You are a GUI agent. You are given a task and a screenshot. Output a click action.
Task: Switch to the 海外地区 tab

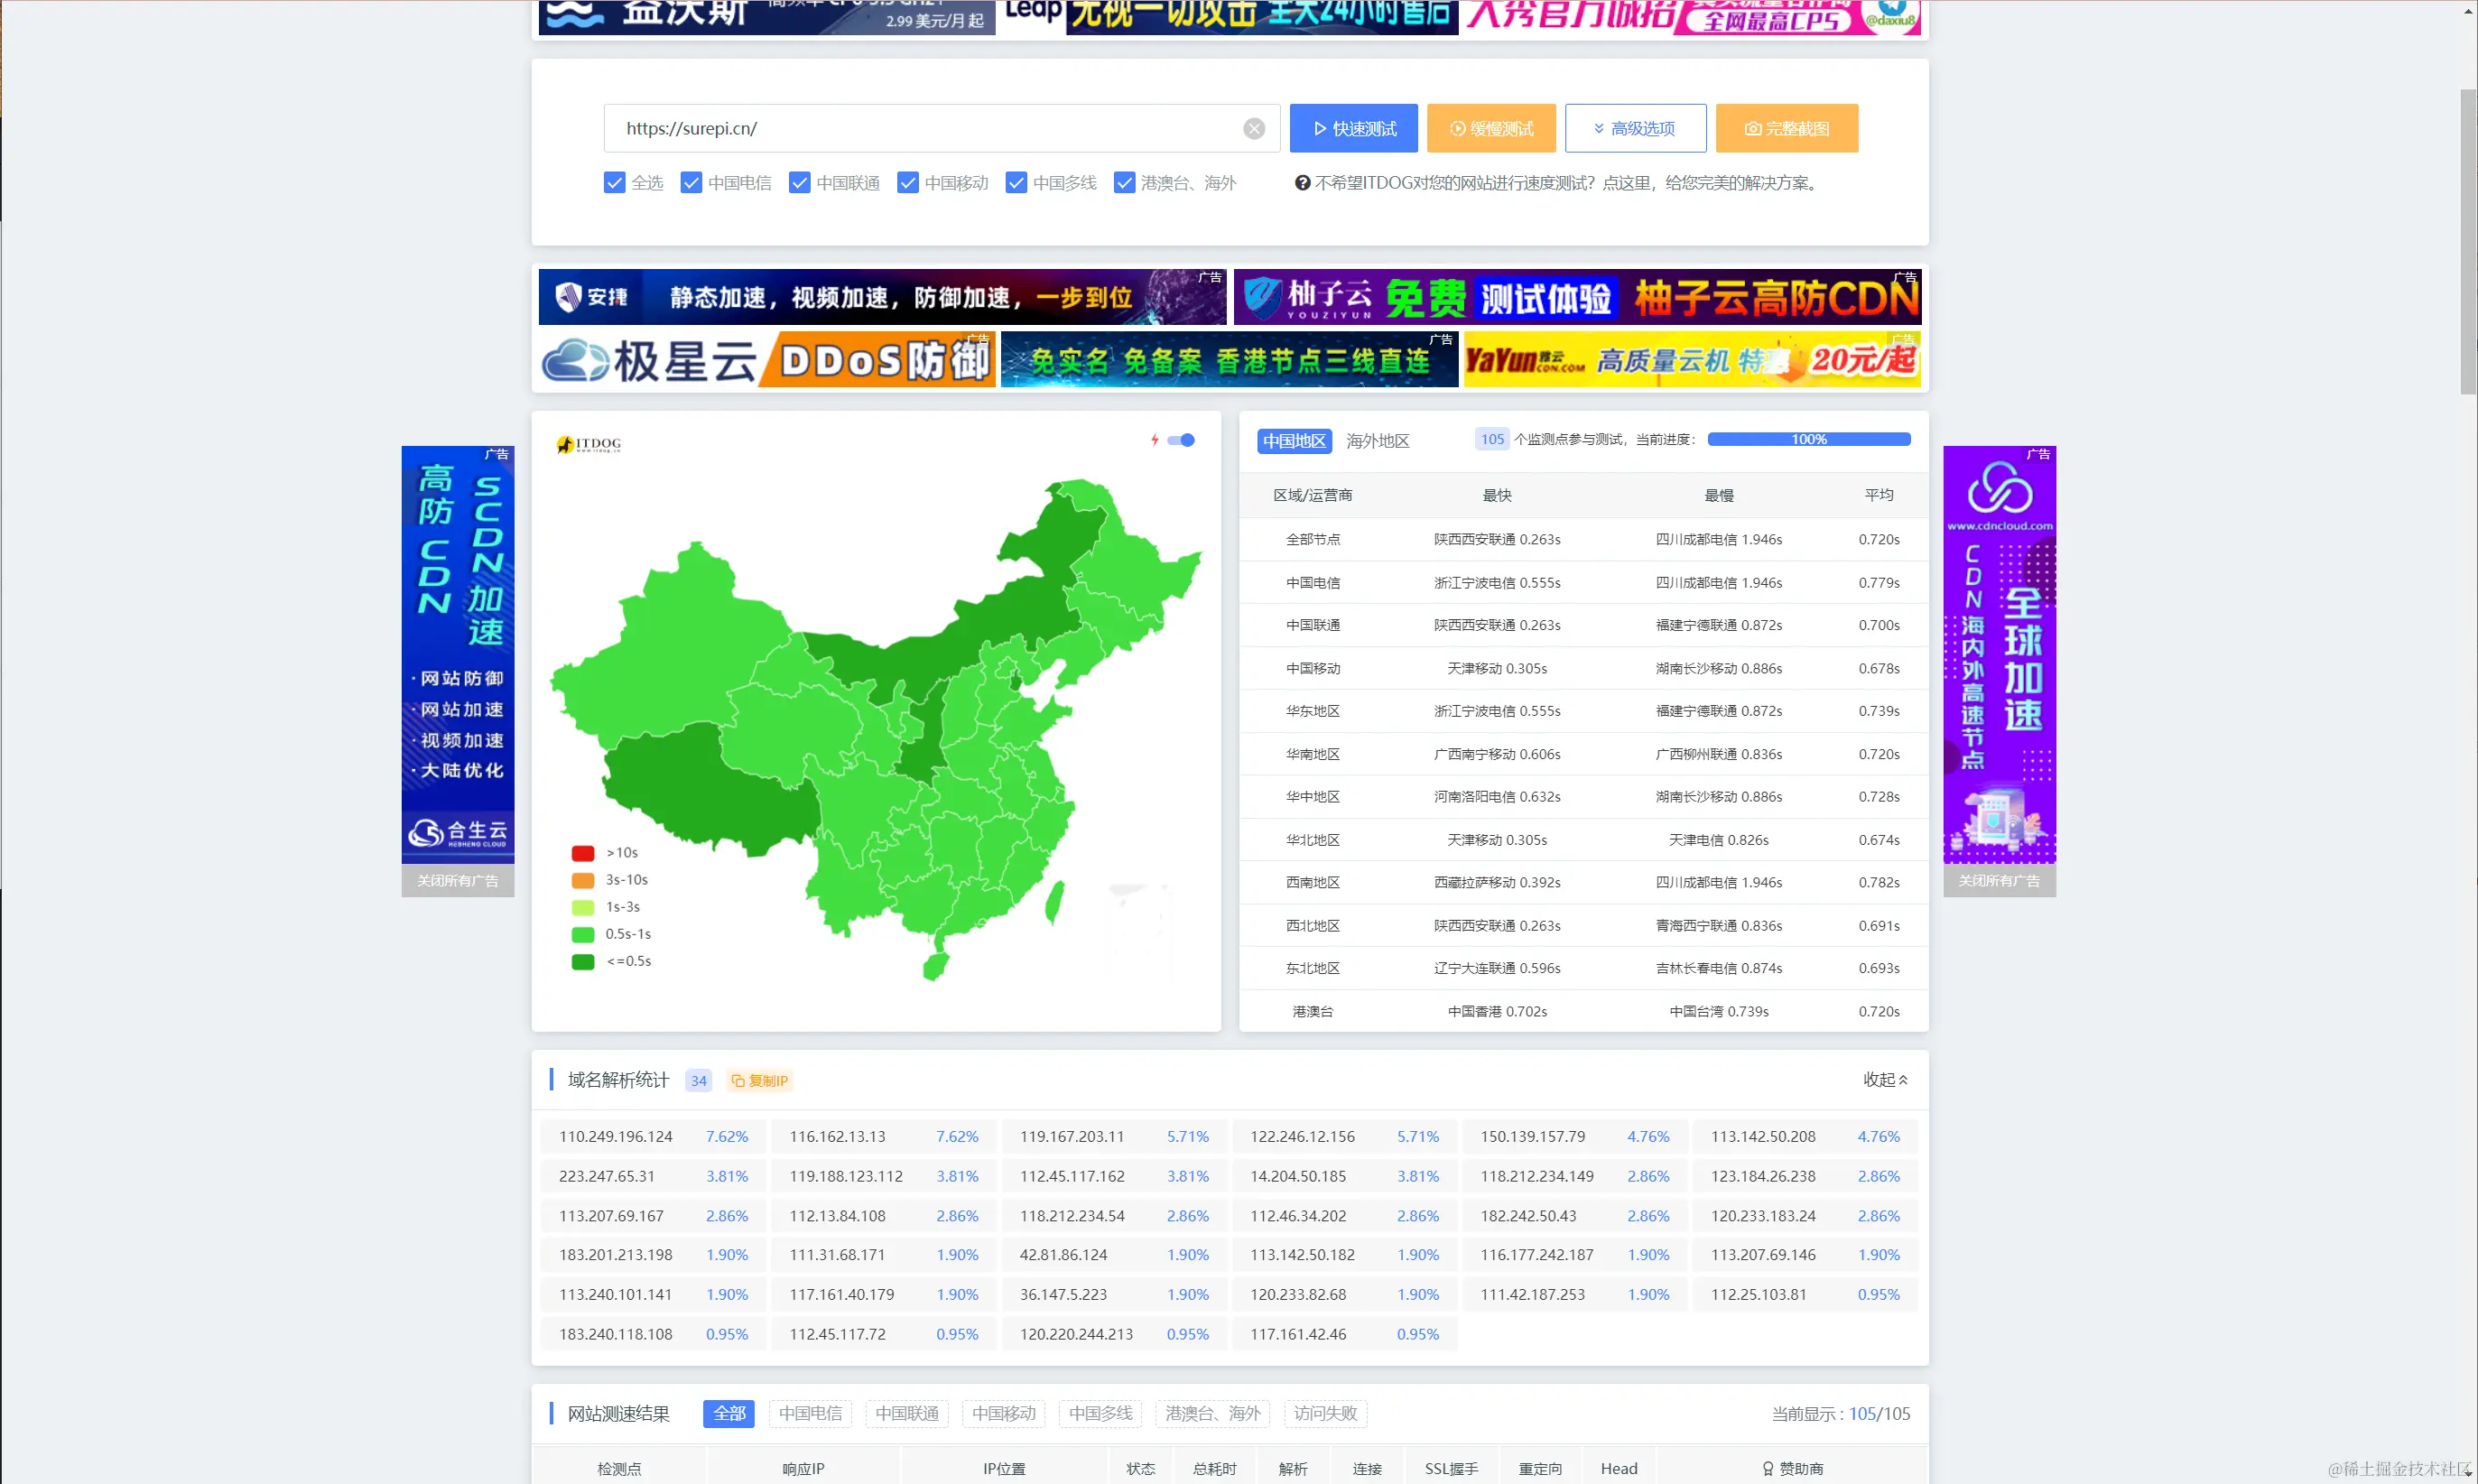1377,440
